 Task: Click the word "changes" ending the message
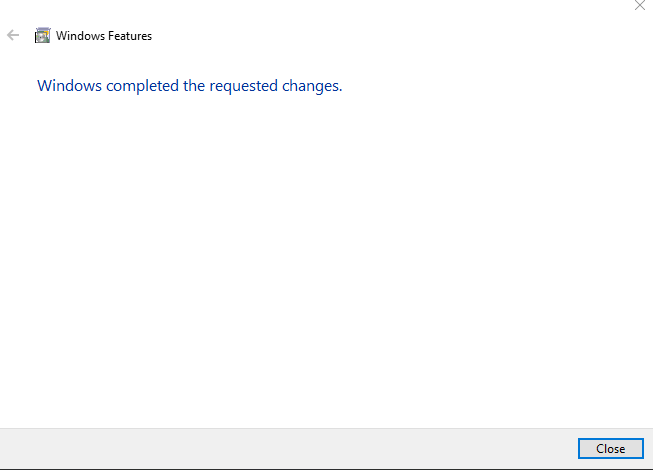(x=312, y=86)
